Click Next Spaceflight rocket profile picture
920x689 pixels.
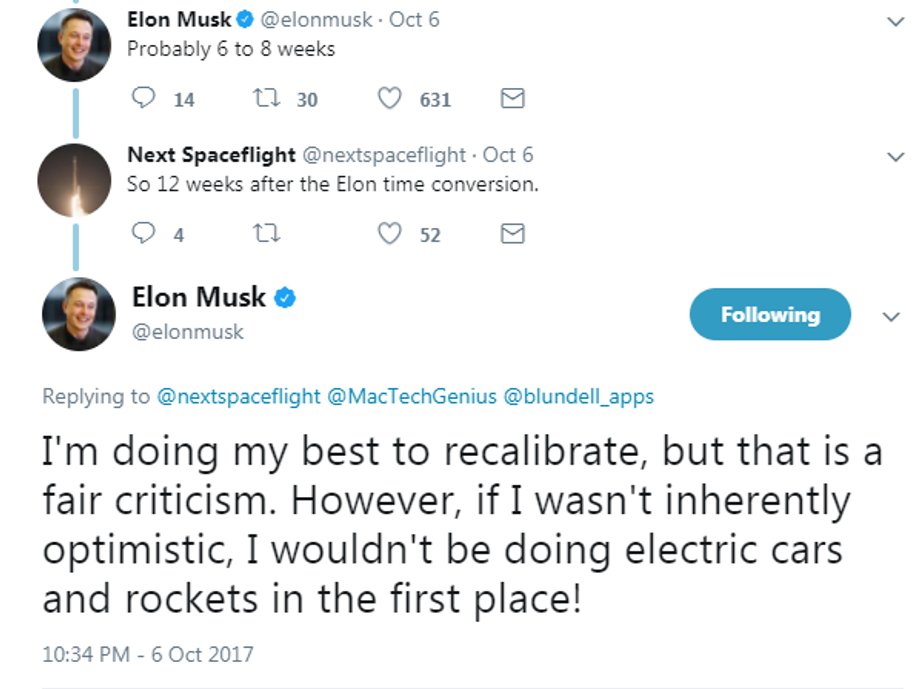[x=75, y=180]
